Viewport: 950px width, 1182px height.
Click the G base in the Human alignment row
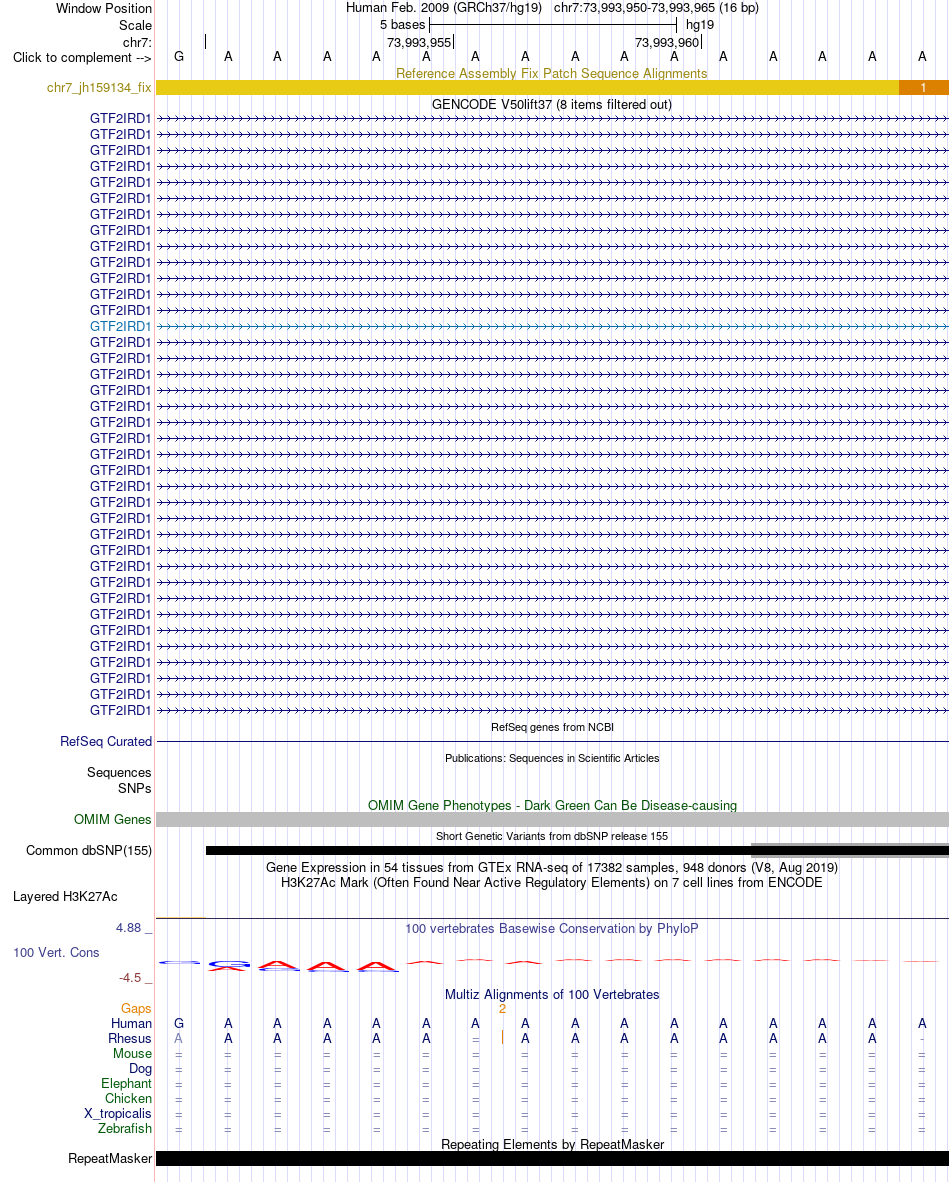(x=179, y=1024)
